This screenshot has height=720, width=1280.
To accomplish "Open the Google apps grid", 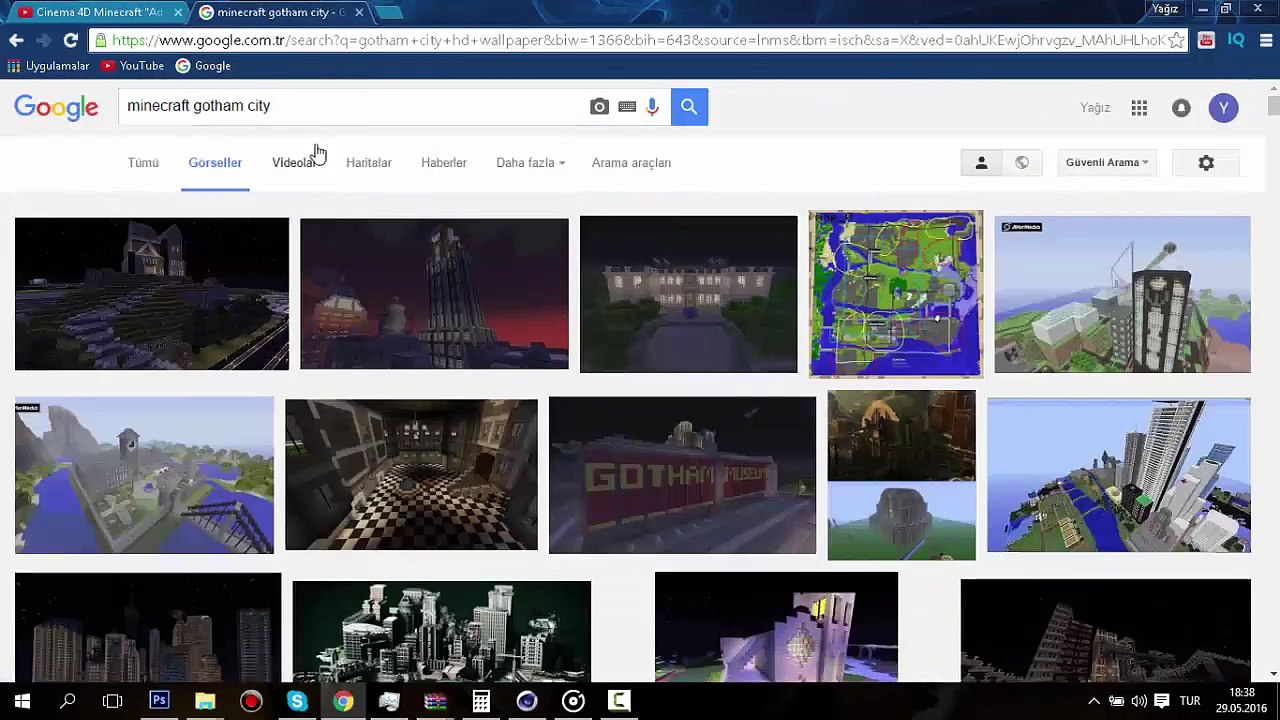I will [1139, 108].
